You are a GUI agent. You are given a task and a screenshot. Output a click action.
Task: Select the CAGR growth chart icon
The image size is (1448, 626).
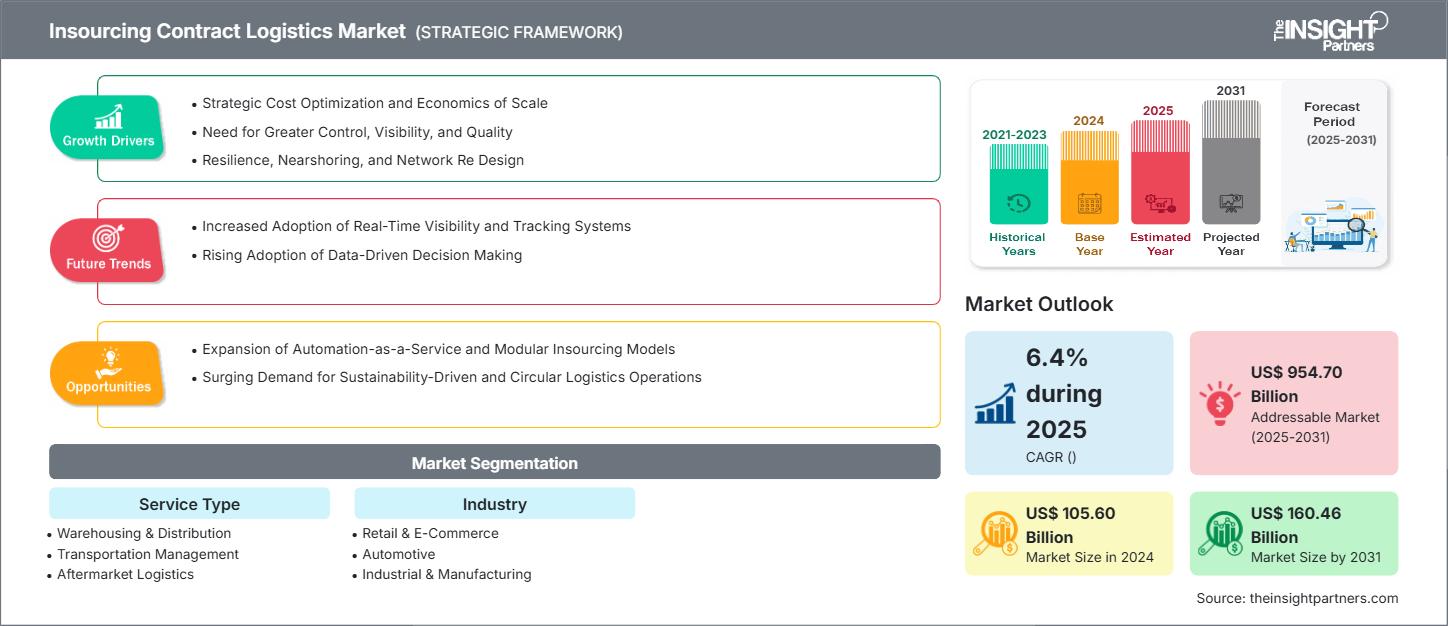click(x=994, y=404)
